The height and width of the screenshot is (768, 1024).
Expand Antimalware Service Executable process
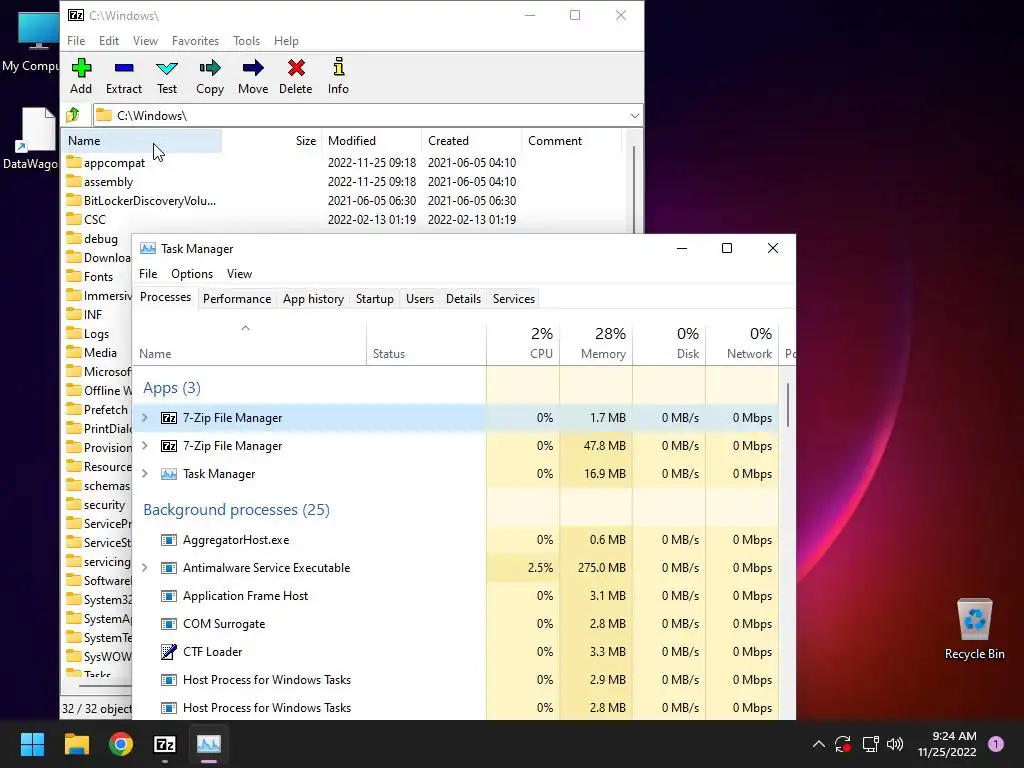click(145, 568)
